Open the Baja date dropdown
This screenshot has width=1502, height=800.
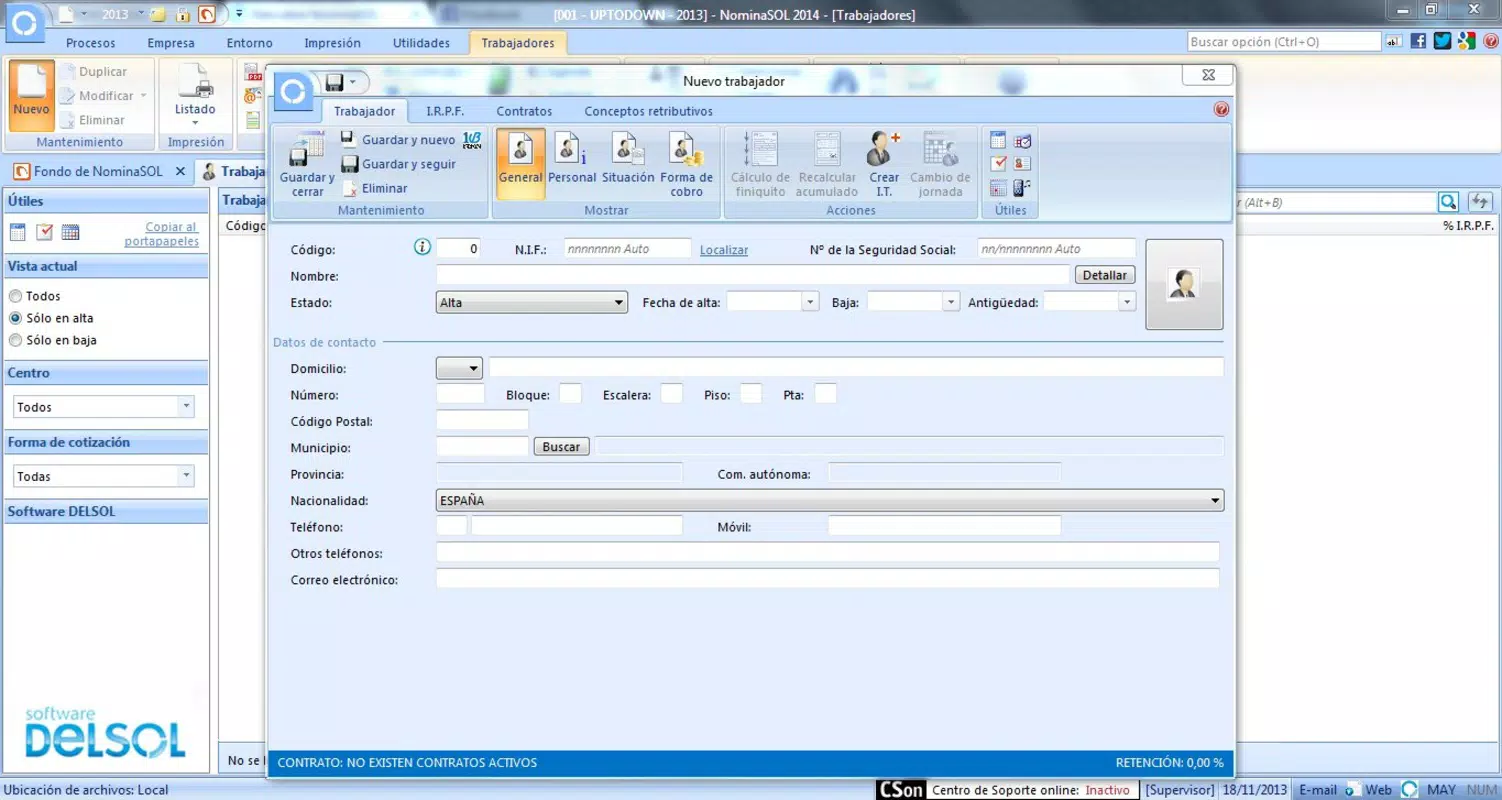coord(951,302)
